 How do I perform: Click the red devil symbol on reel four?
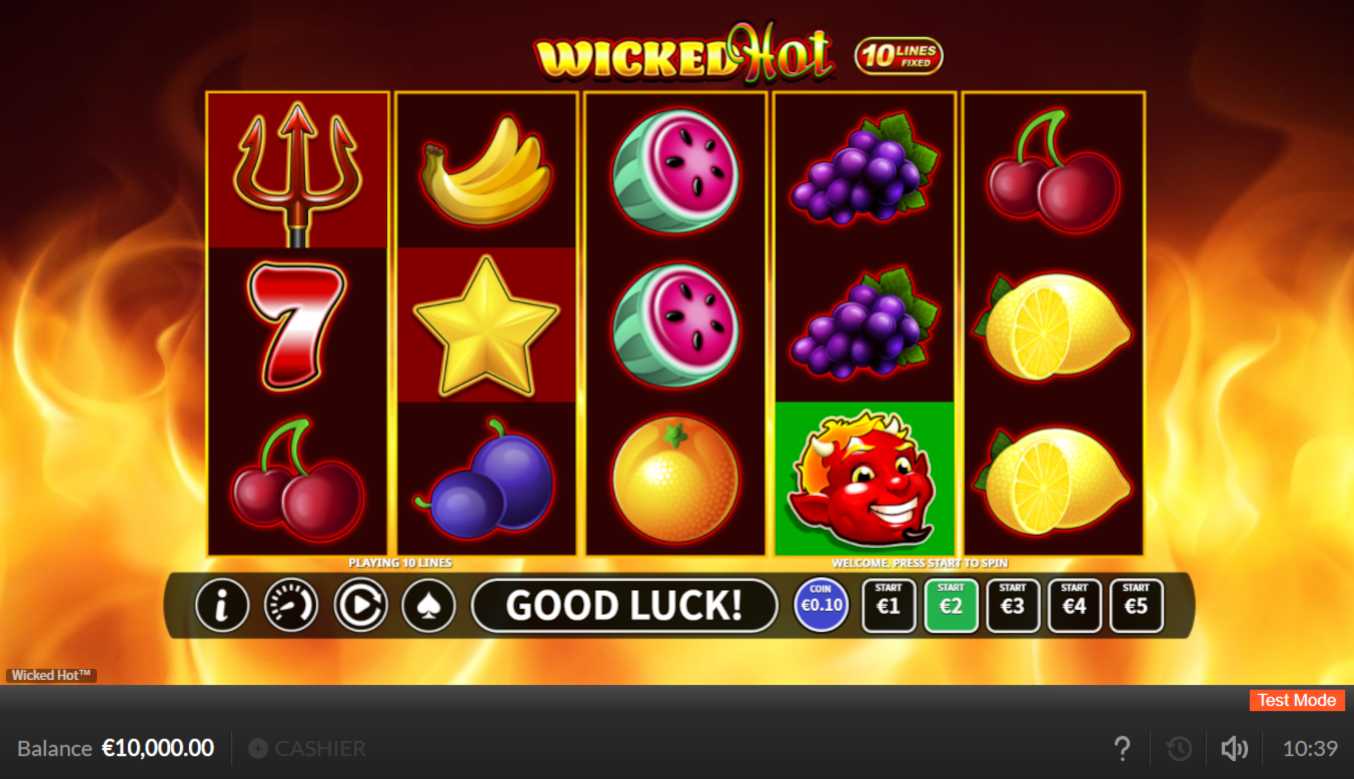864,478
